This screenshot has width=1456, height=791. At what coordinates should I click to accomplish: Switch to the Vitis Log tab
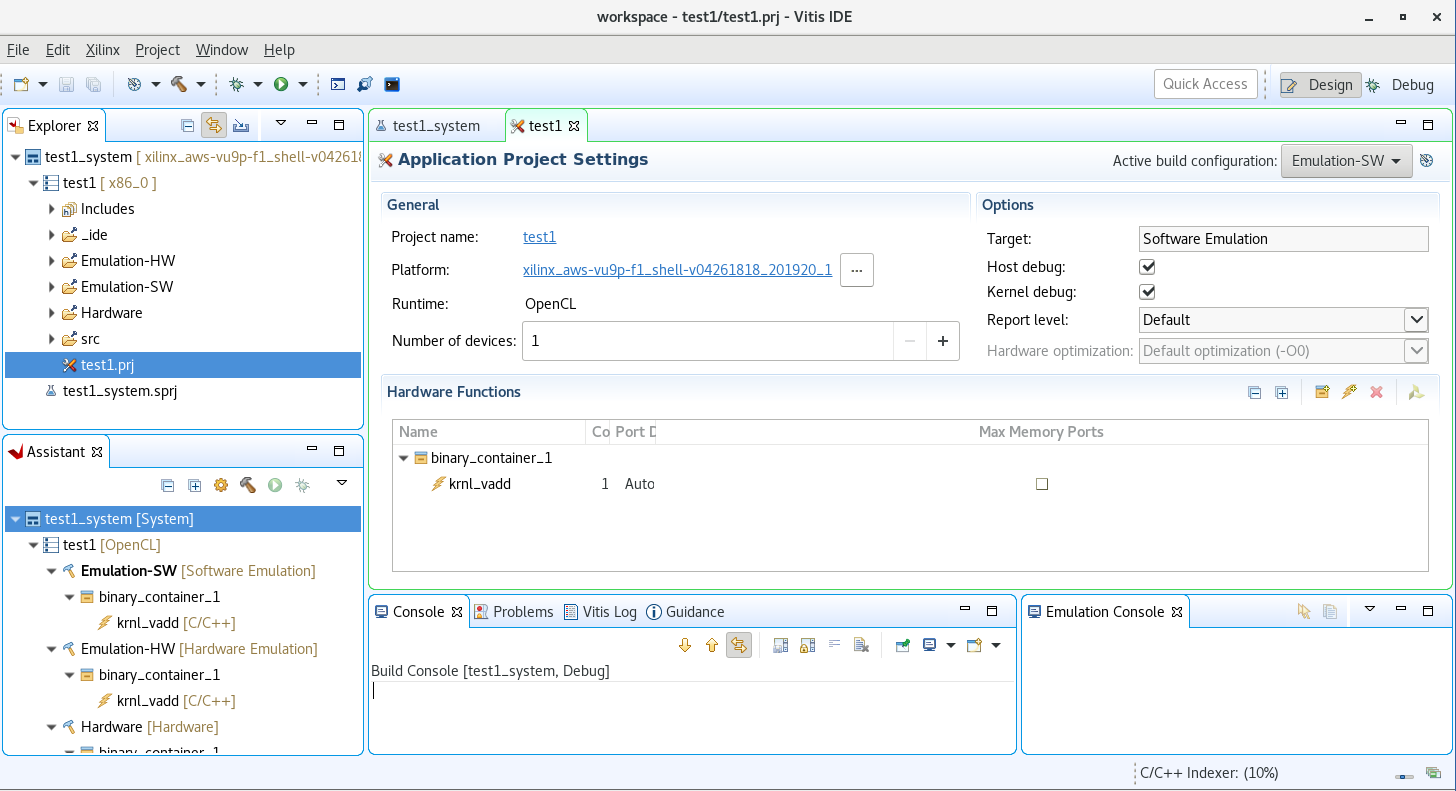[x=600, y=612]
